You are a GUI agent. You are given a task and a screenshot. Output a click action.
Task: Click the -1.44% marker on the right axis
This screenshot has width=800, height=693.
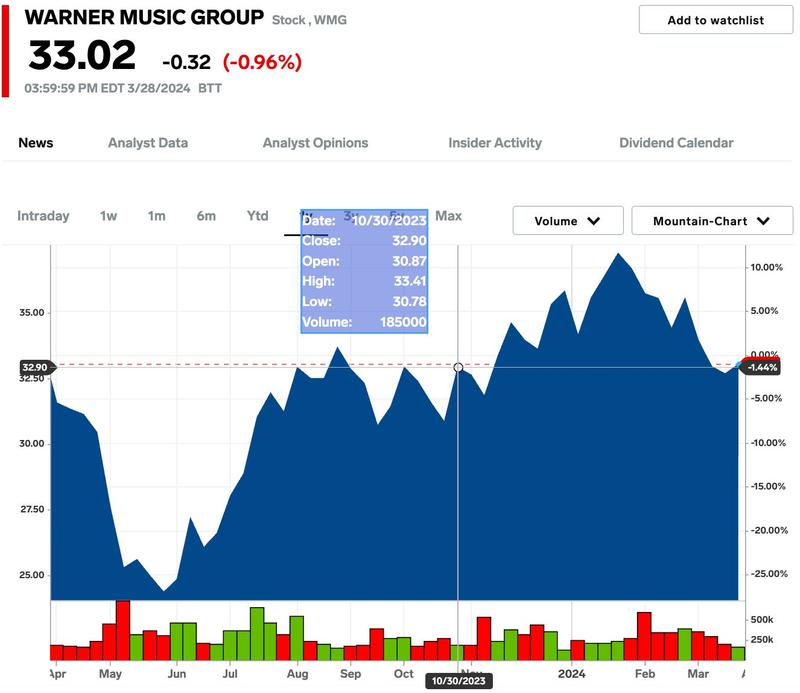(762, 367)
